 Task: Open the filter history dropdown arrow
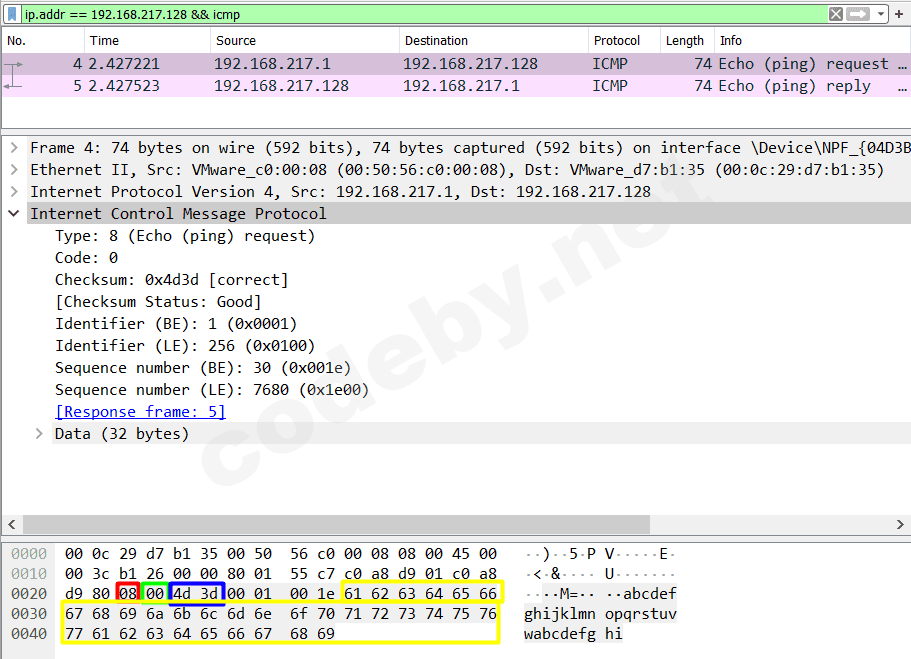click(x=881, y=14)
